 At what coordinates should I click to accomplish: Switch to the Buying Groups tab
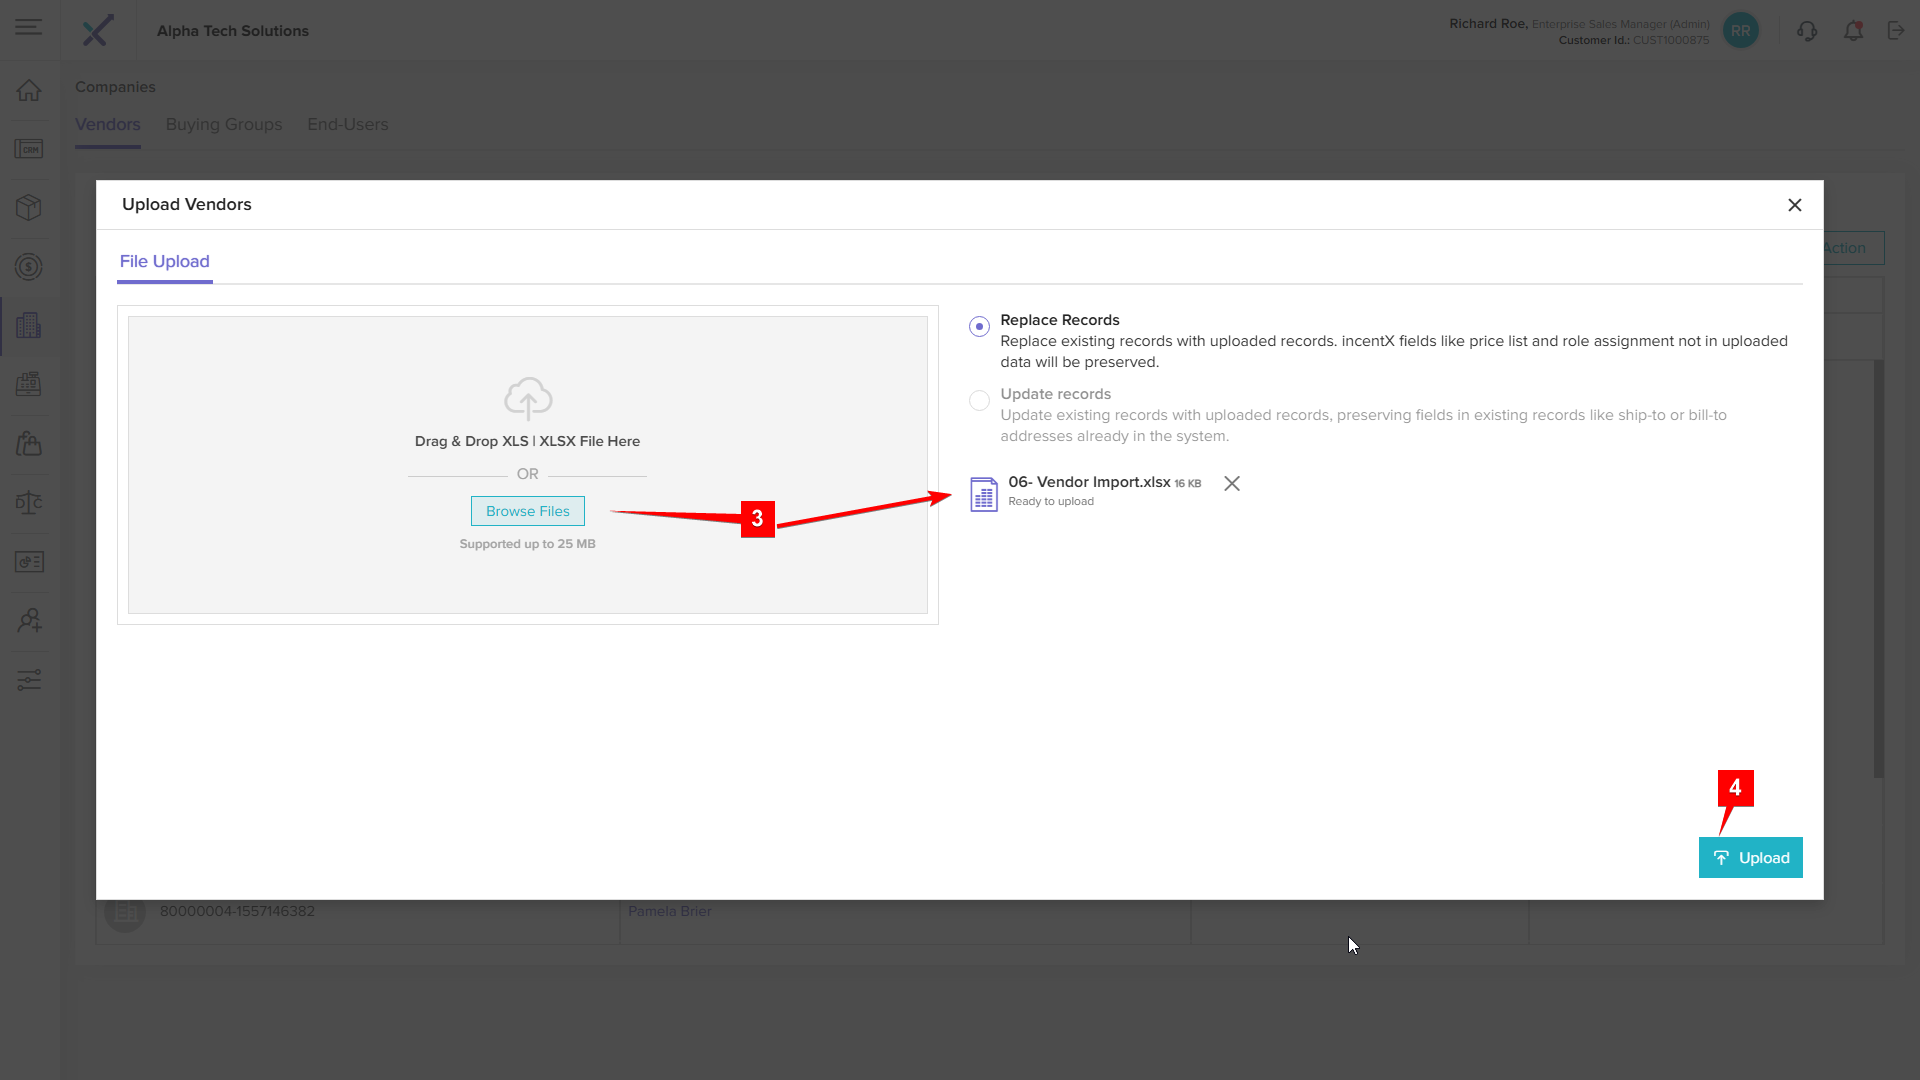point(224,124)
